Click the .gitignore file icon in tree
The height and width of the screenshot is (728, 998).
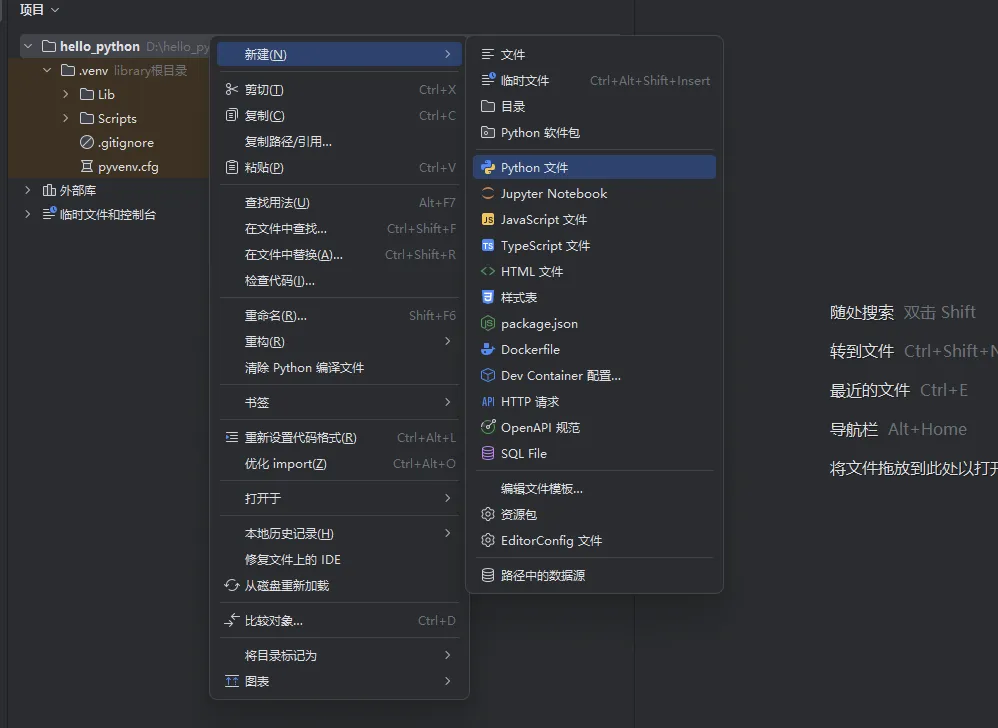[87, 142]
